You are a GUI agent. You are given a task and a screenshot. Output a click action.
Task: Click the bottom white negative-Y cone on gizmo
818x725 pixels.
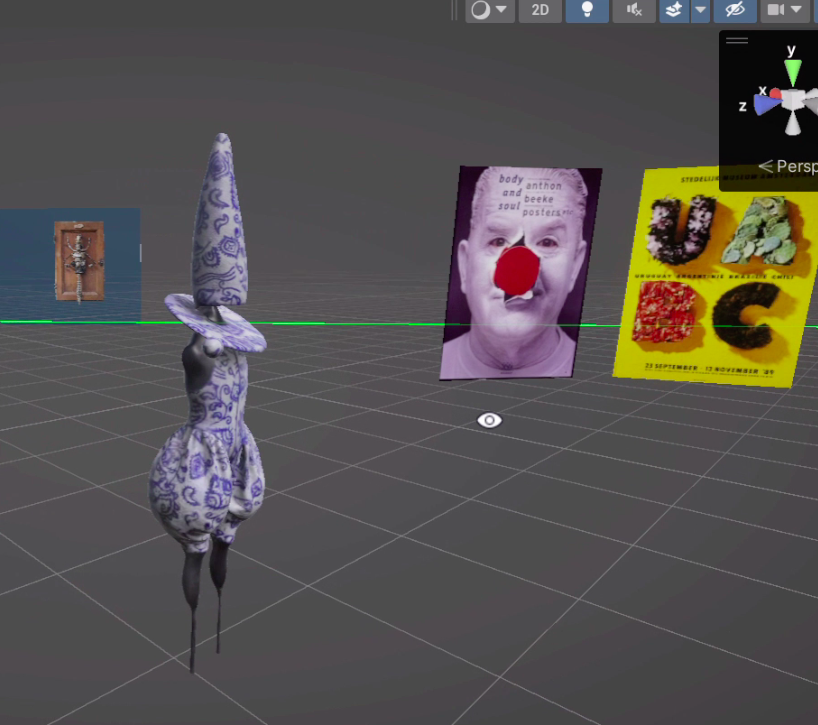click(x=793, y=122)
